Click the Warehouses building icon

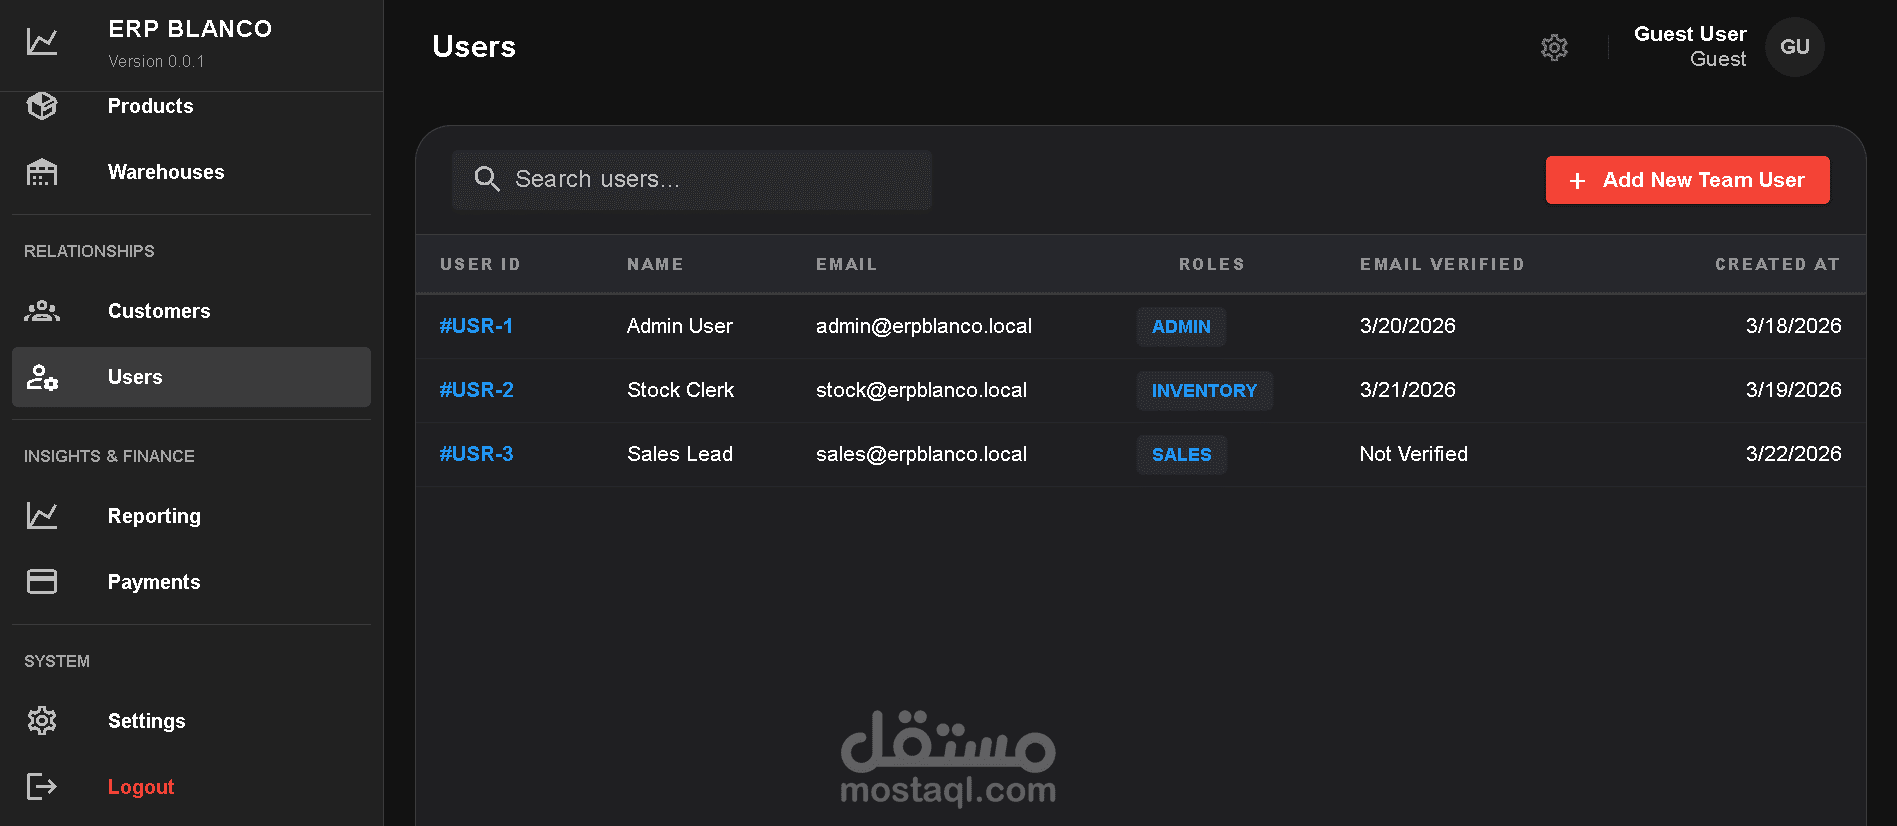click(42, 172)
